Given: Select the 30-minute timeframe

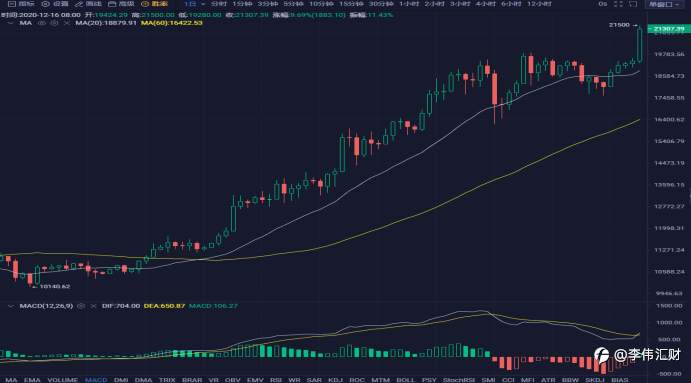Looking at the screenshot, I should pyautogui.click(x=381, y=4).
